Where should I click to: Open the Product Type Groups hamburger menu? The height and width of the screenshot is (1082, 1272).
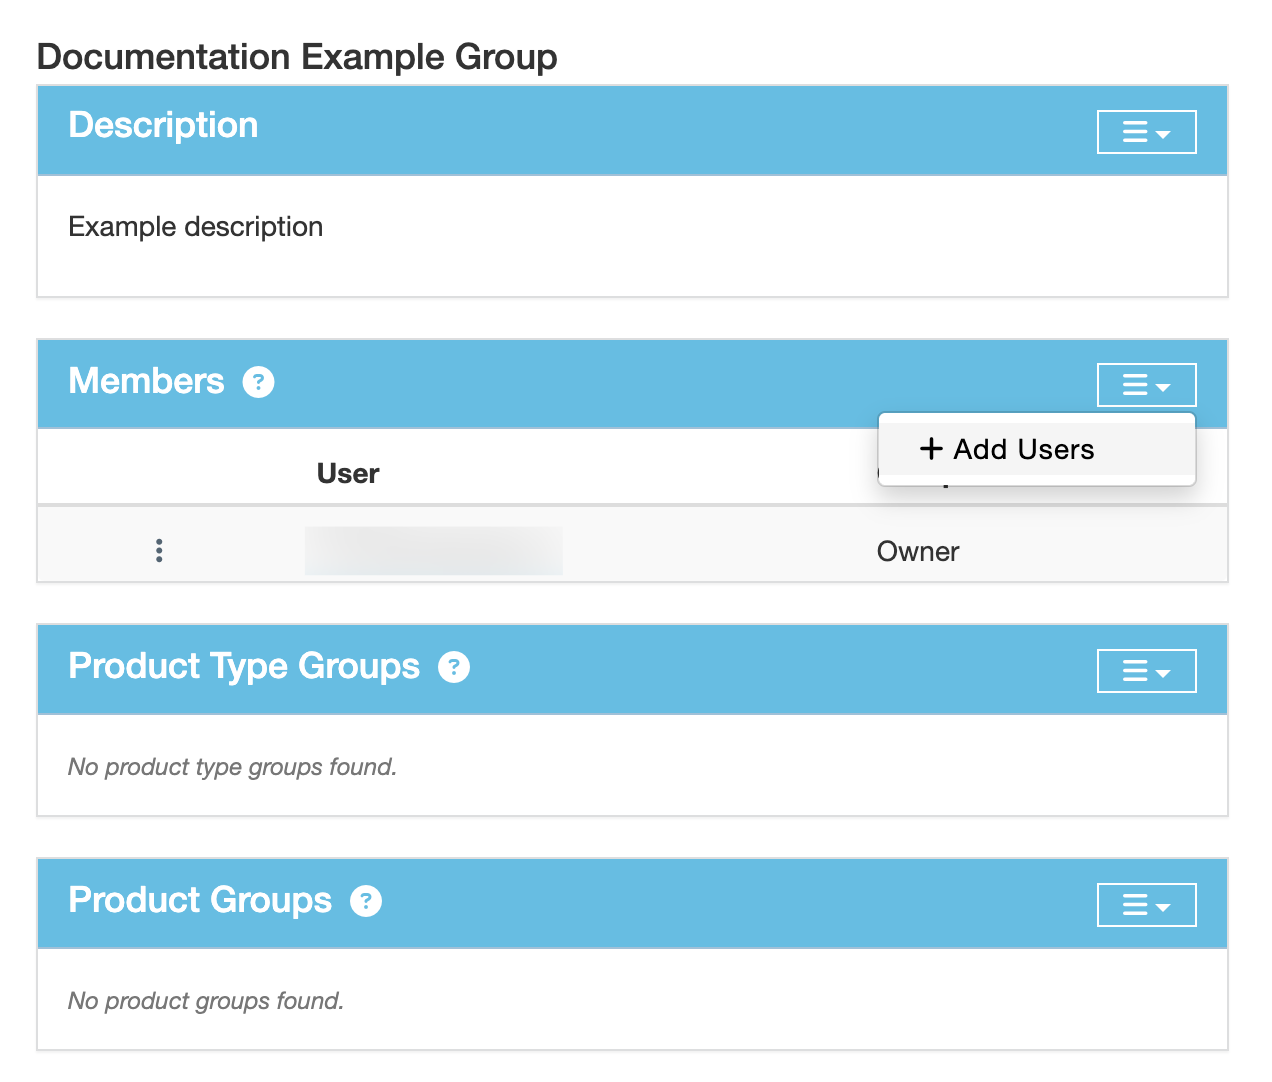pyautogui.click(x=1146, y=671)
